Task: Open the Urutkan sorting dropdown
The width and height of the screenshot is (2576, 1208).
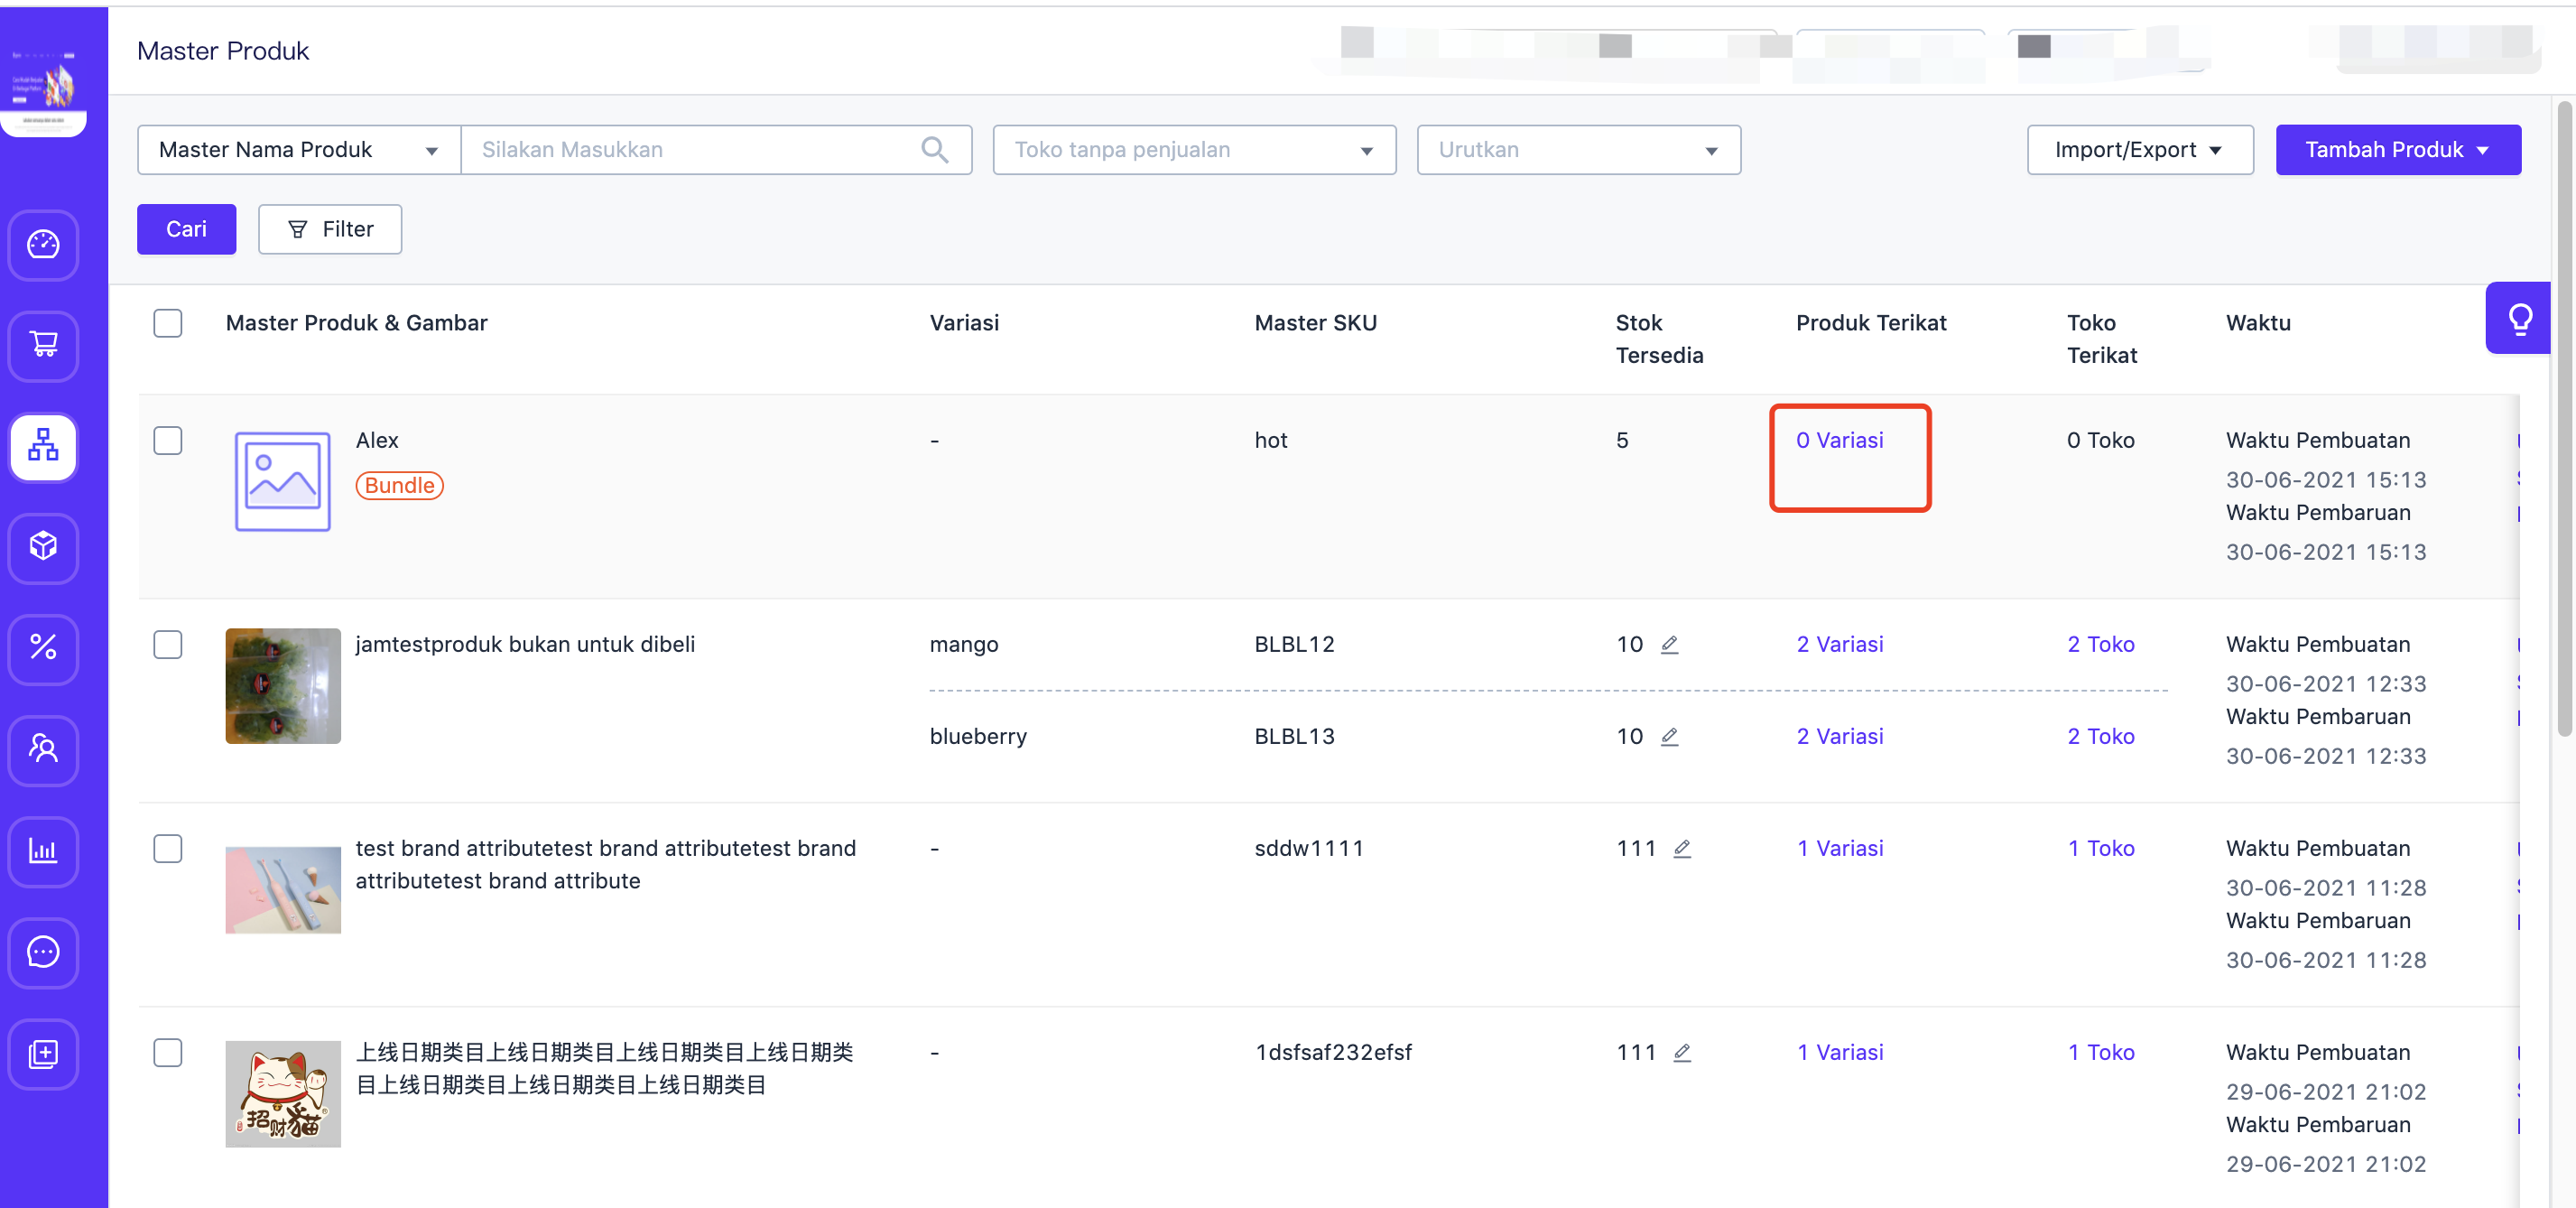Action: [x=1578, y=149]
